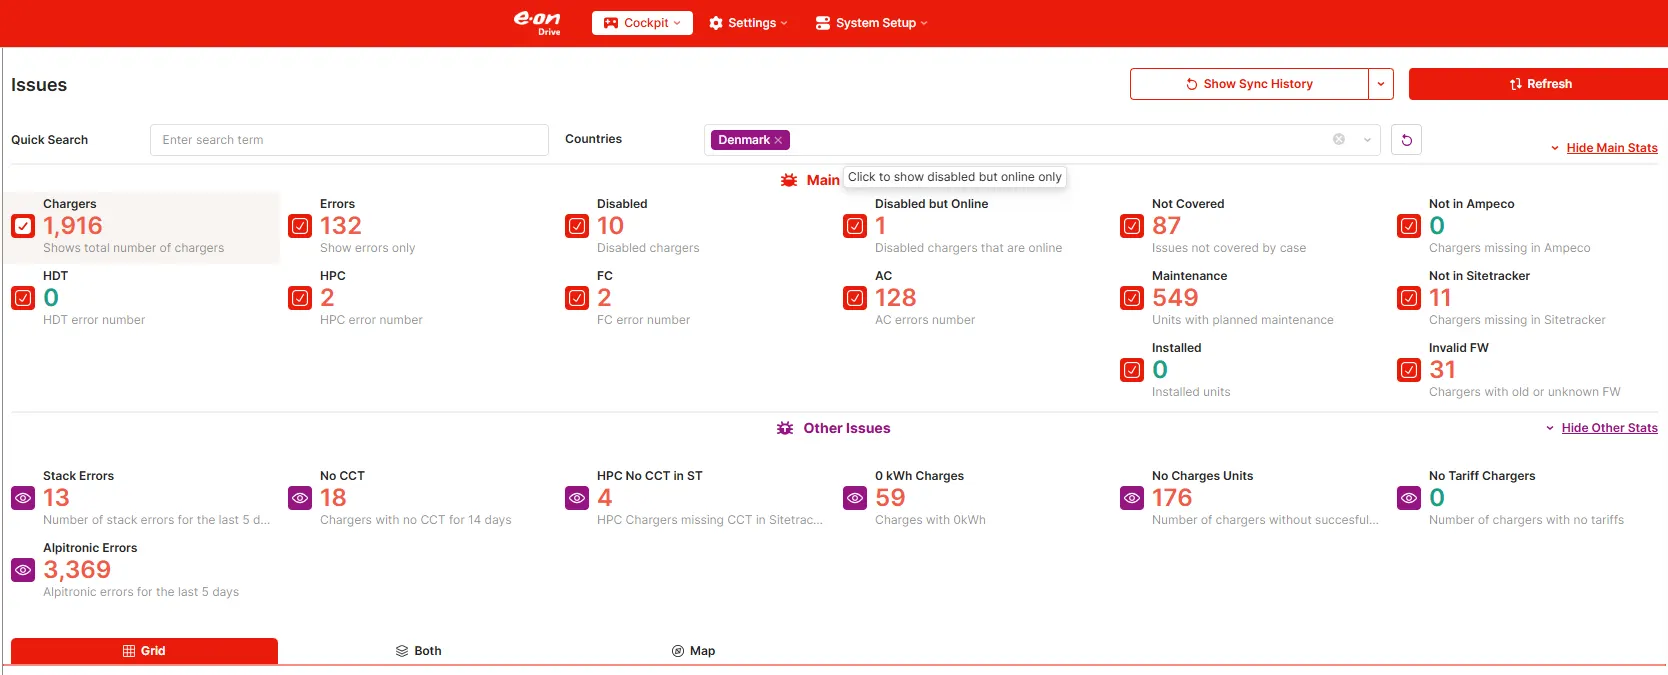The height and width of the screenshot is (675, 1668).
Task: Open the System Setup menu
Action: click(x=871, y=23)
